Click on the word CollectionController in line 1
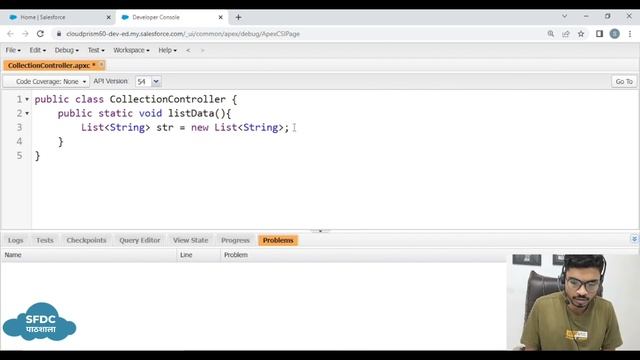 167,99
